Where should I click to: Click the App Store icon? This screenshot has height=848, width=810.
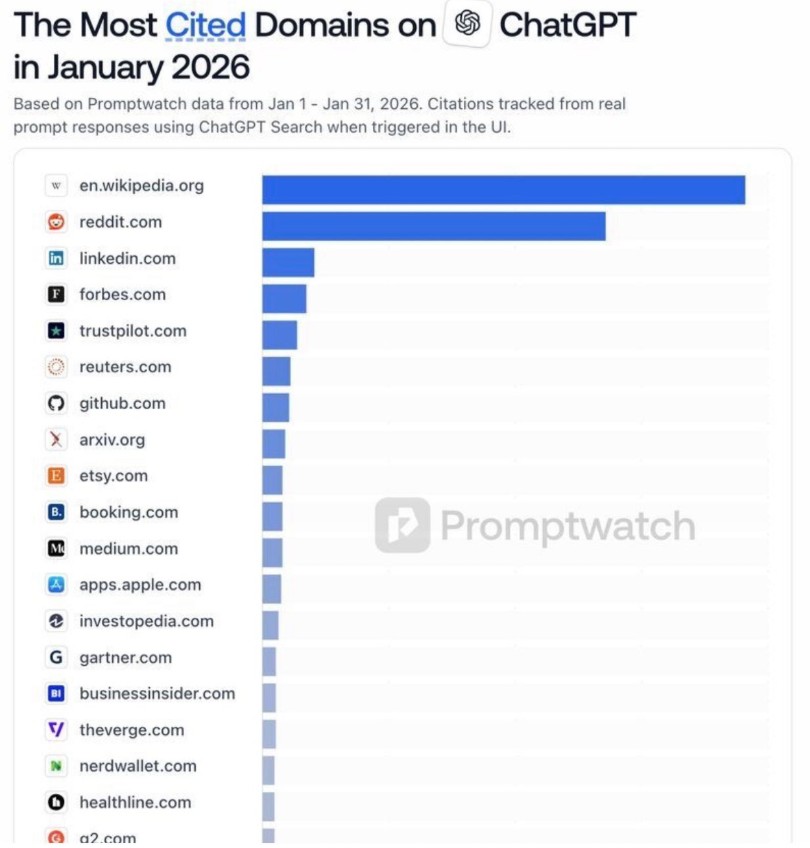[57, 585]
